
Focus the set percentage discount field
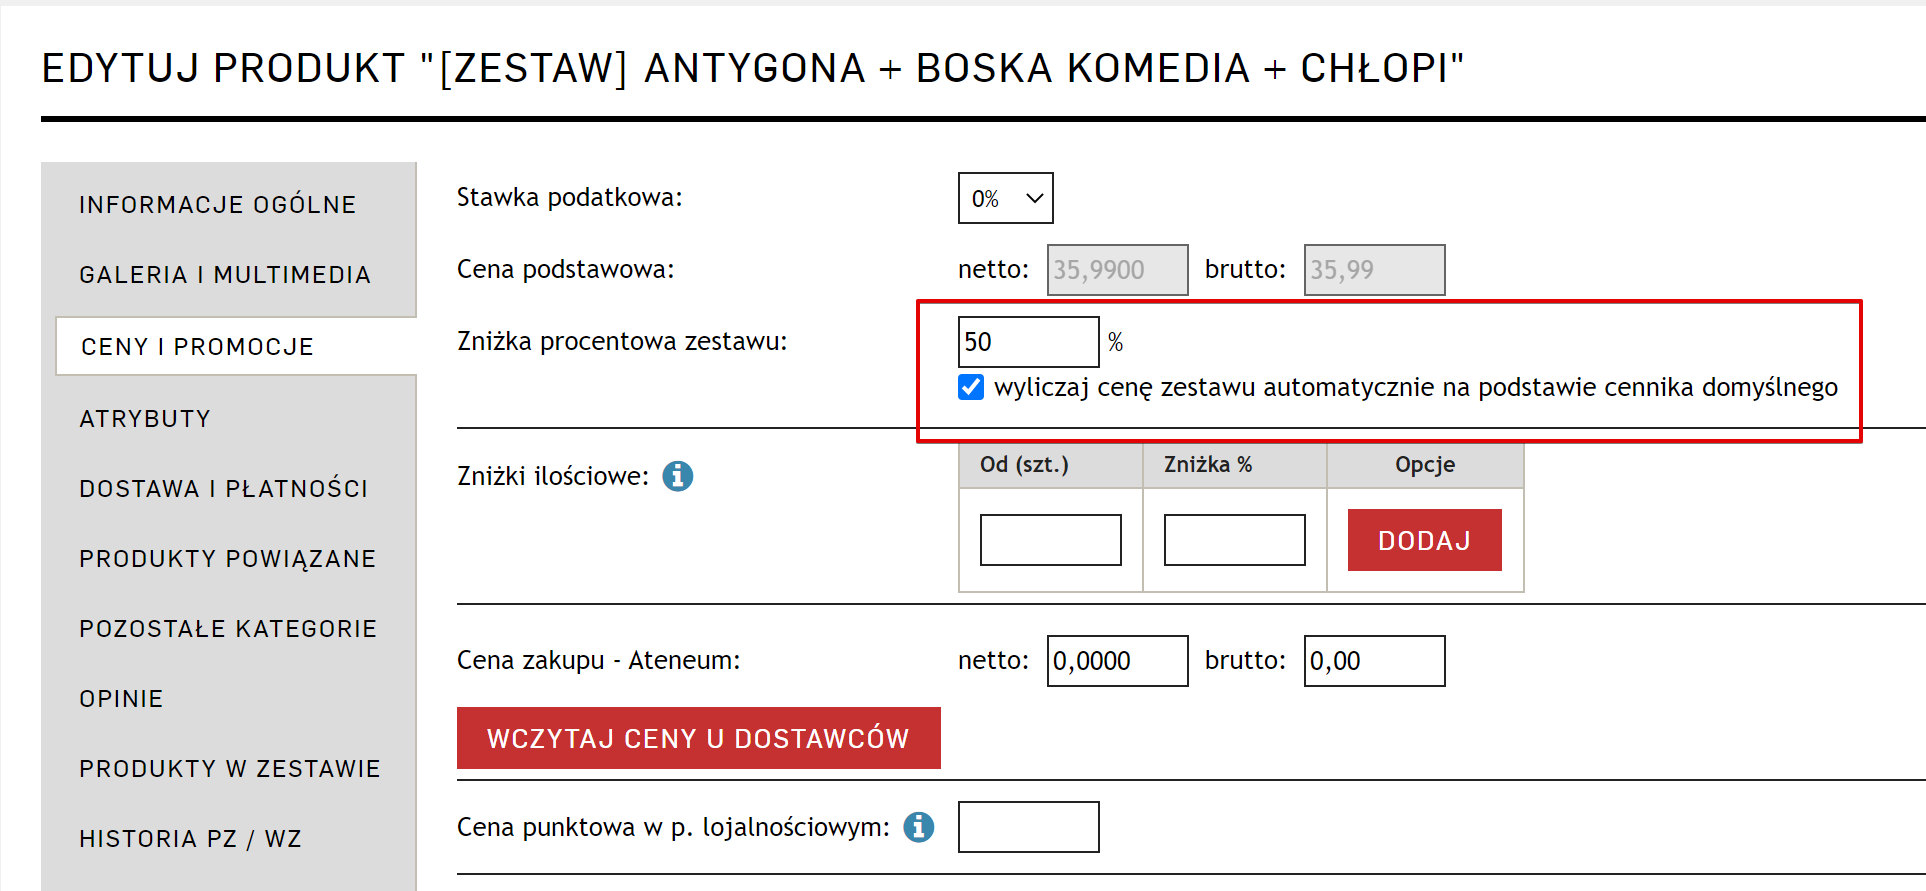point(1028,342)
